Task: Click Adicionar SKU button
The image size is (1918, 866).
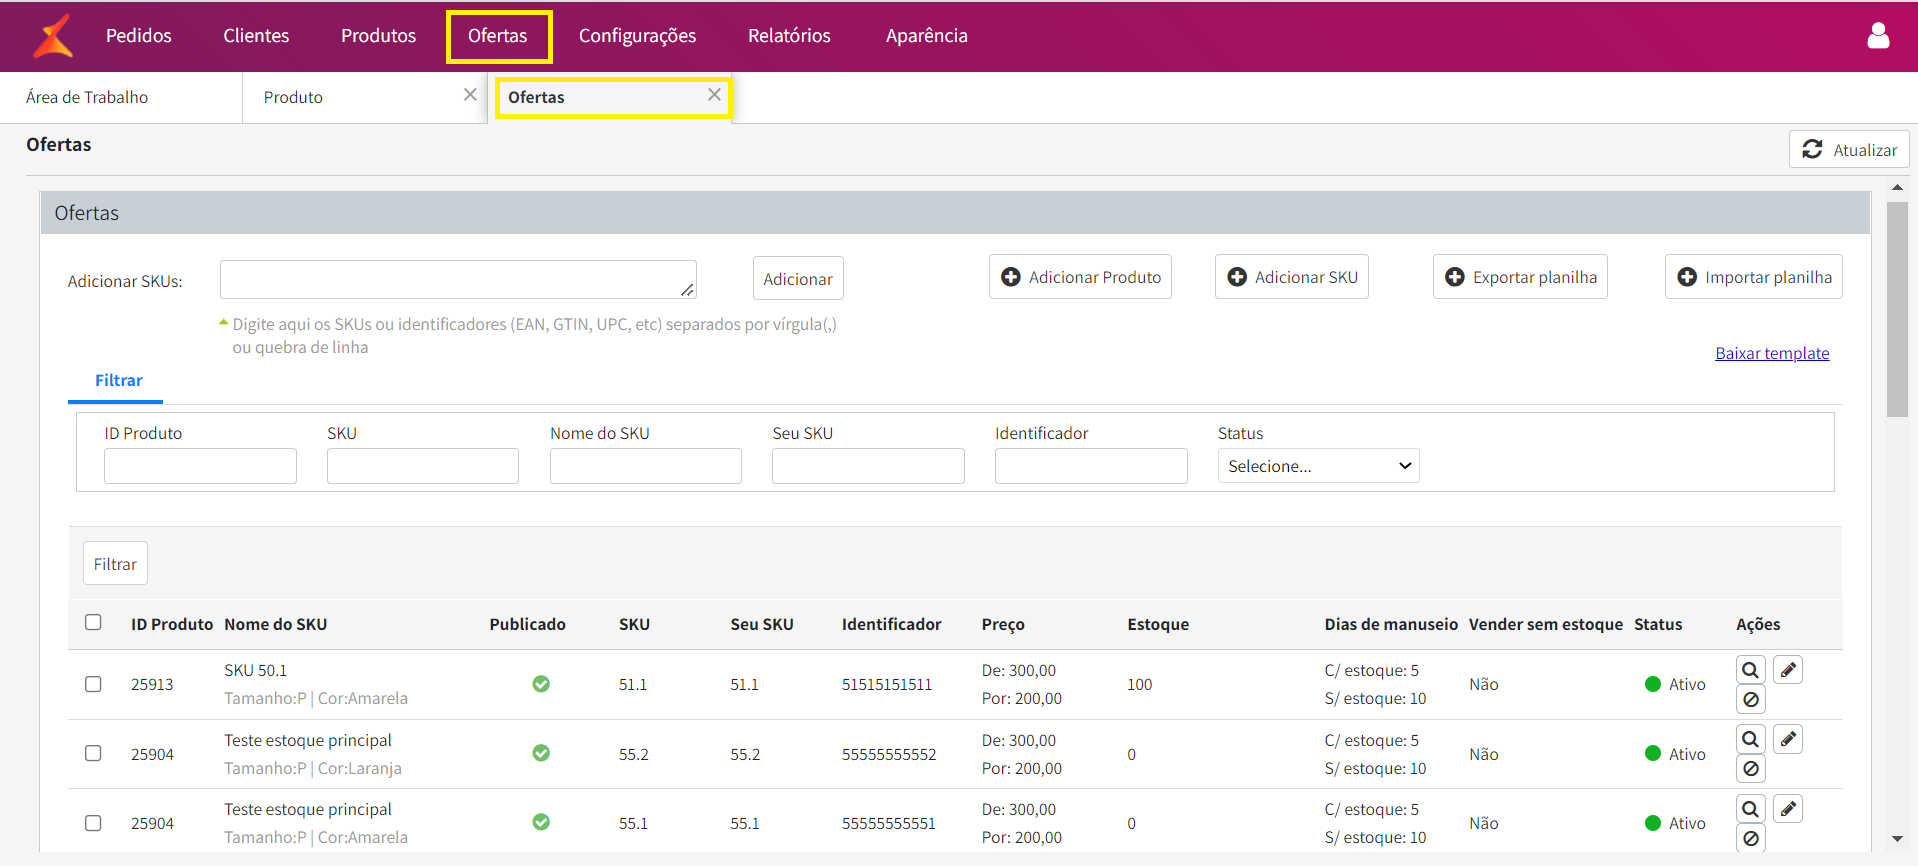Action: (x=1292, y=277)
